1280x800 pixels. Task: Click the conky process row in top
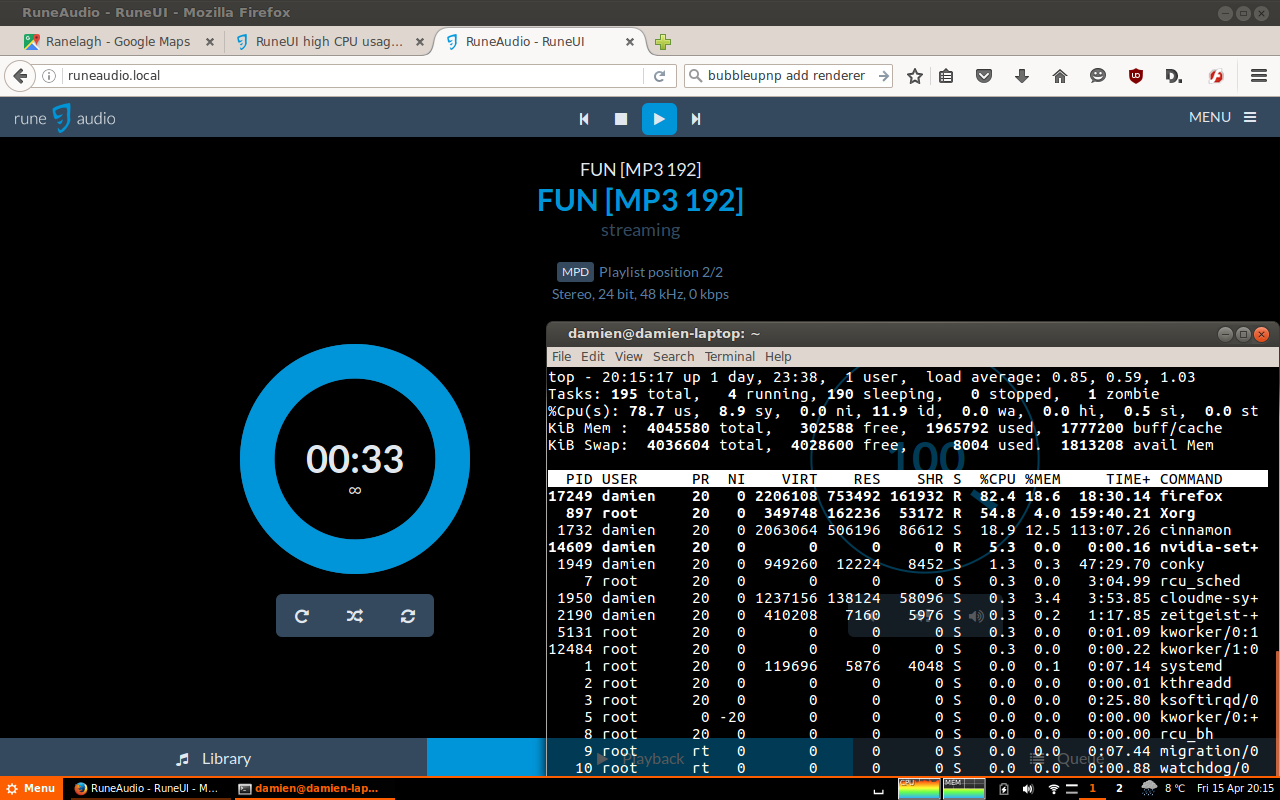[x=910, y=564]
